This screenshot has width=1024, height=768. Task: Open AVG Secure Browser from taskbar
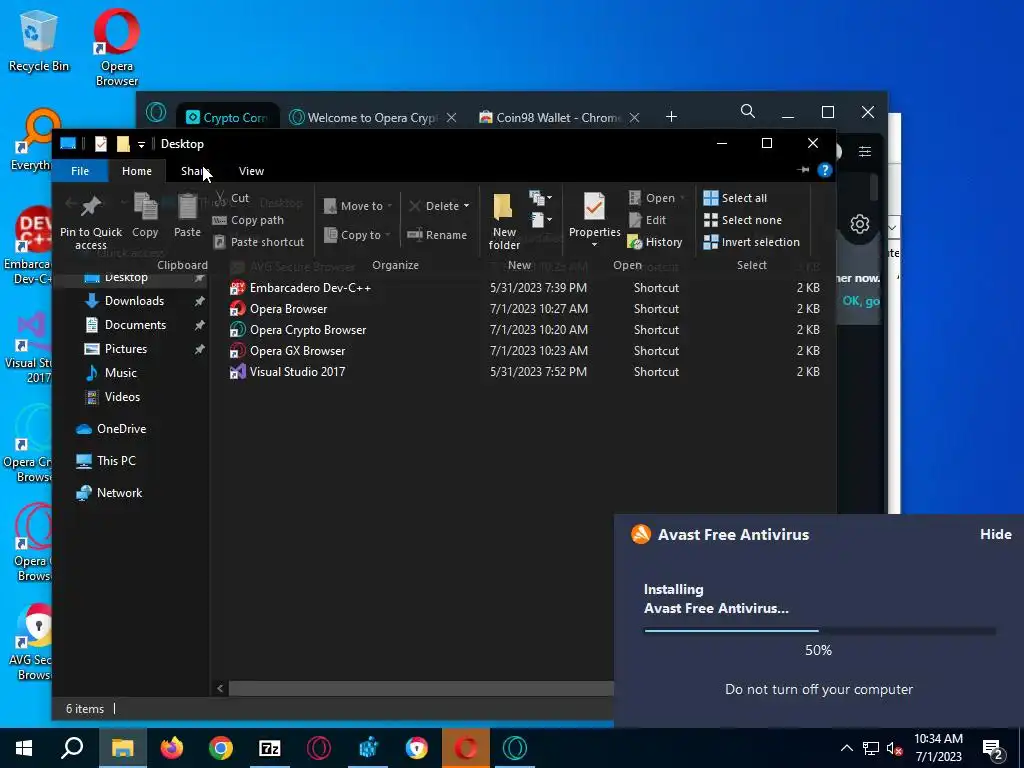[417, 748]
